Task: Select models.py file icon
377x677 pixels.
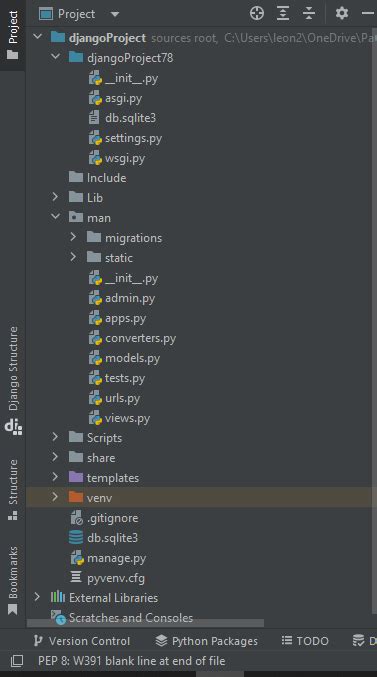Action: click(95, 358)
